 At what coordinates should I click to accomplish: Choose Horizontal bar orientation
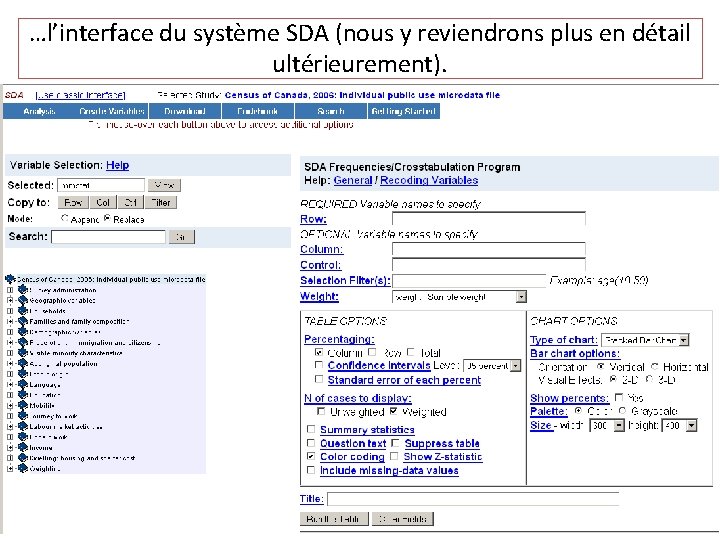(655, 366)
